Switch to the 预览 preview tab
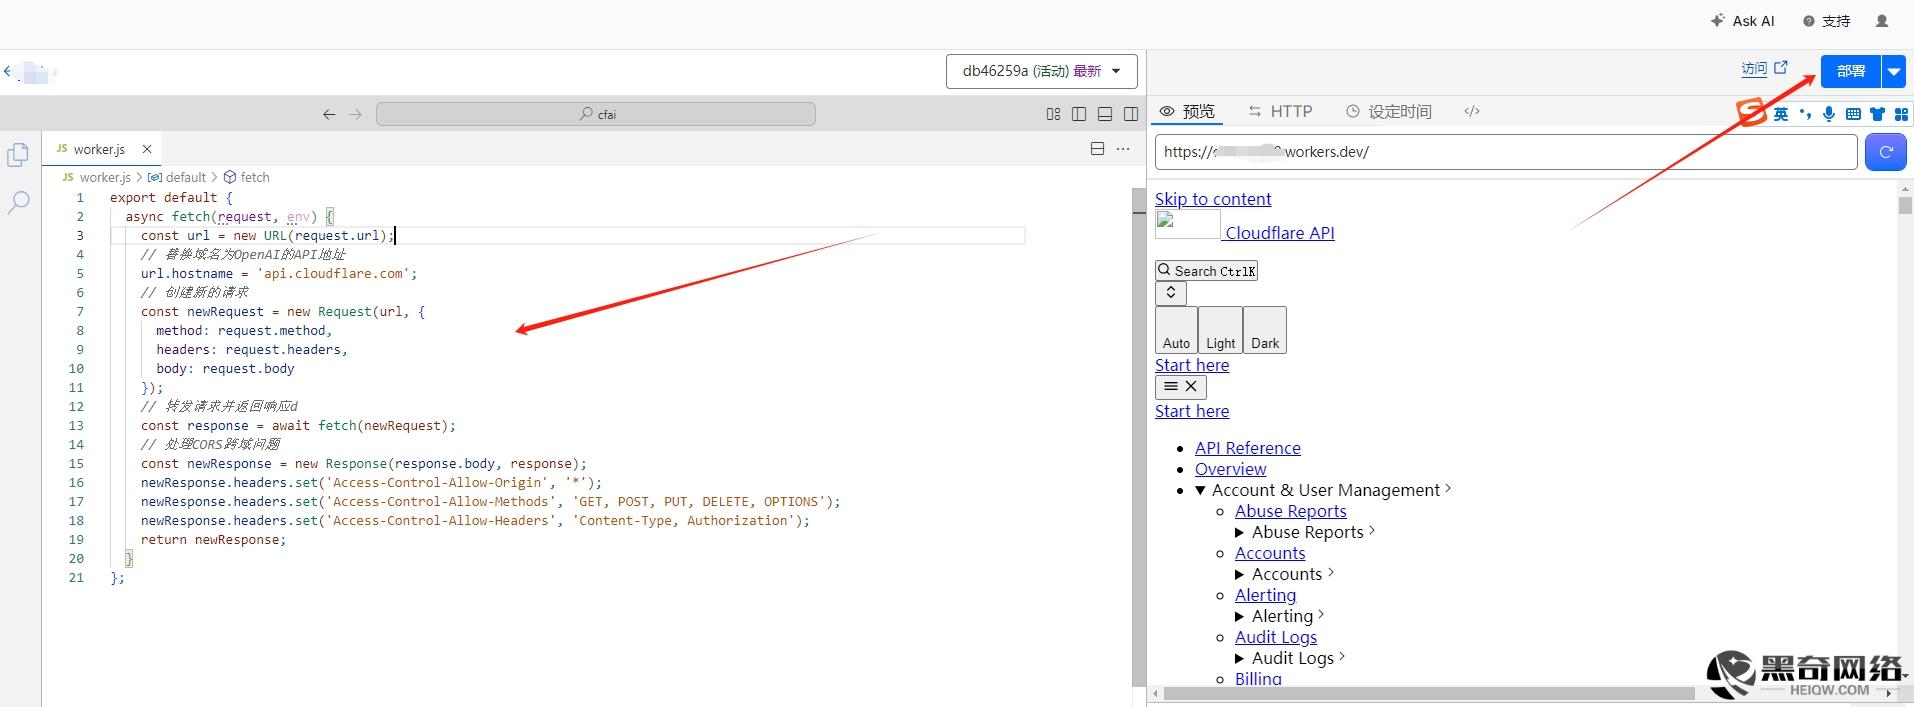The image size is (1914, 707). pos(1187,111)
